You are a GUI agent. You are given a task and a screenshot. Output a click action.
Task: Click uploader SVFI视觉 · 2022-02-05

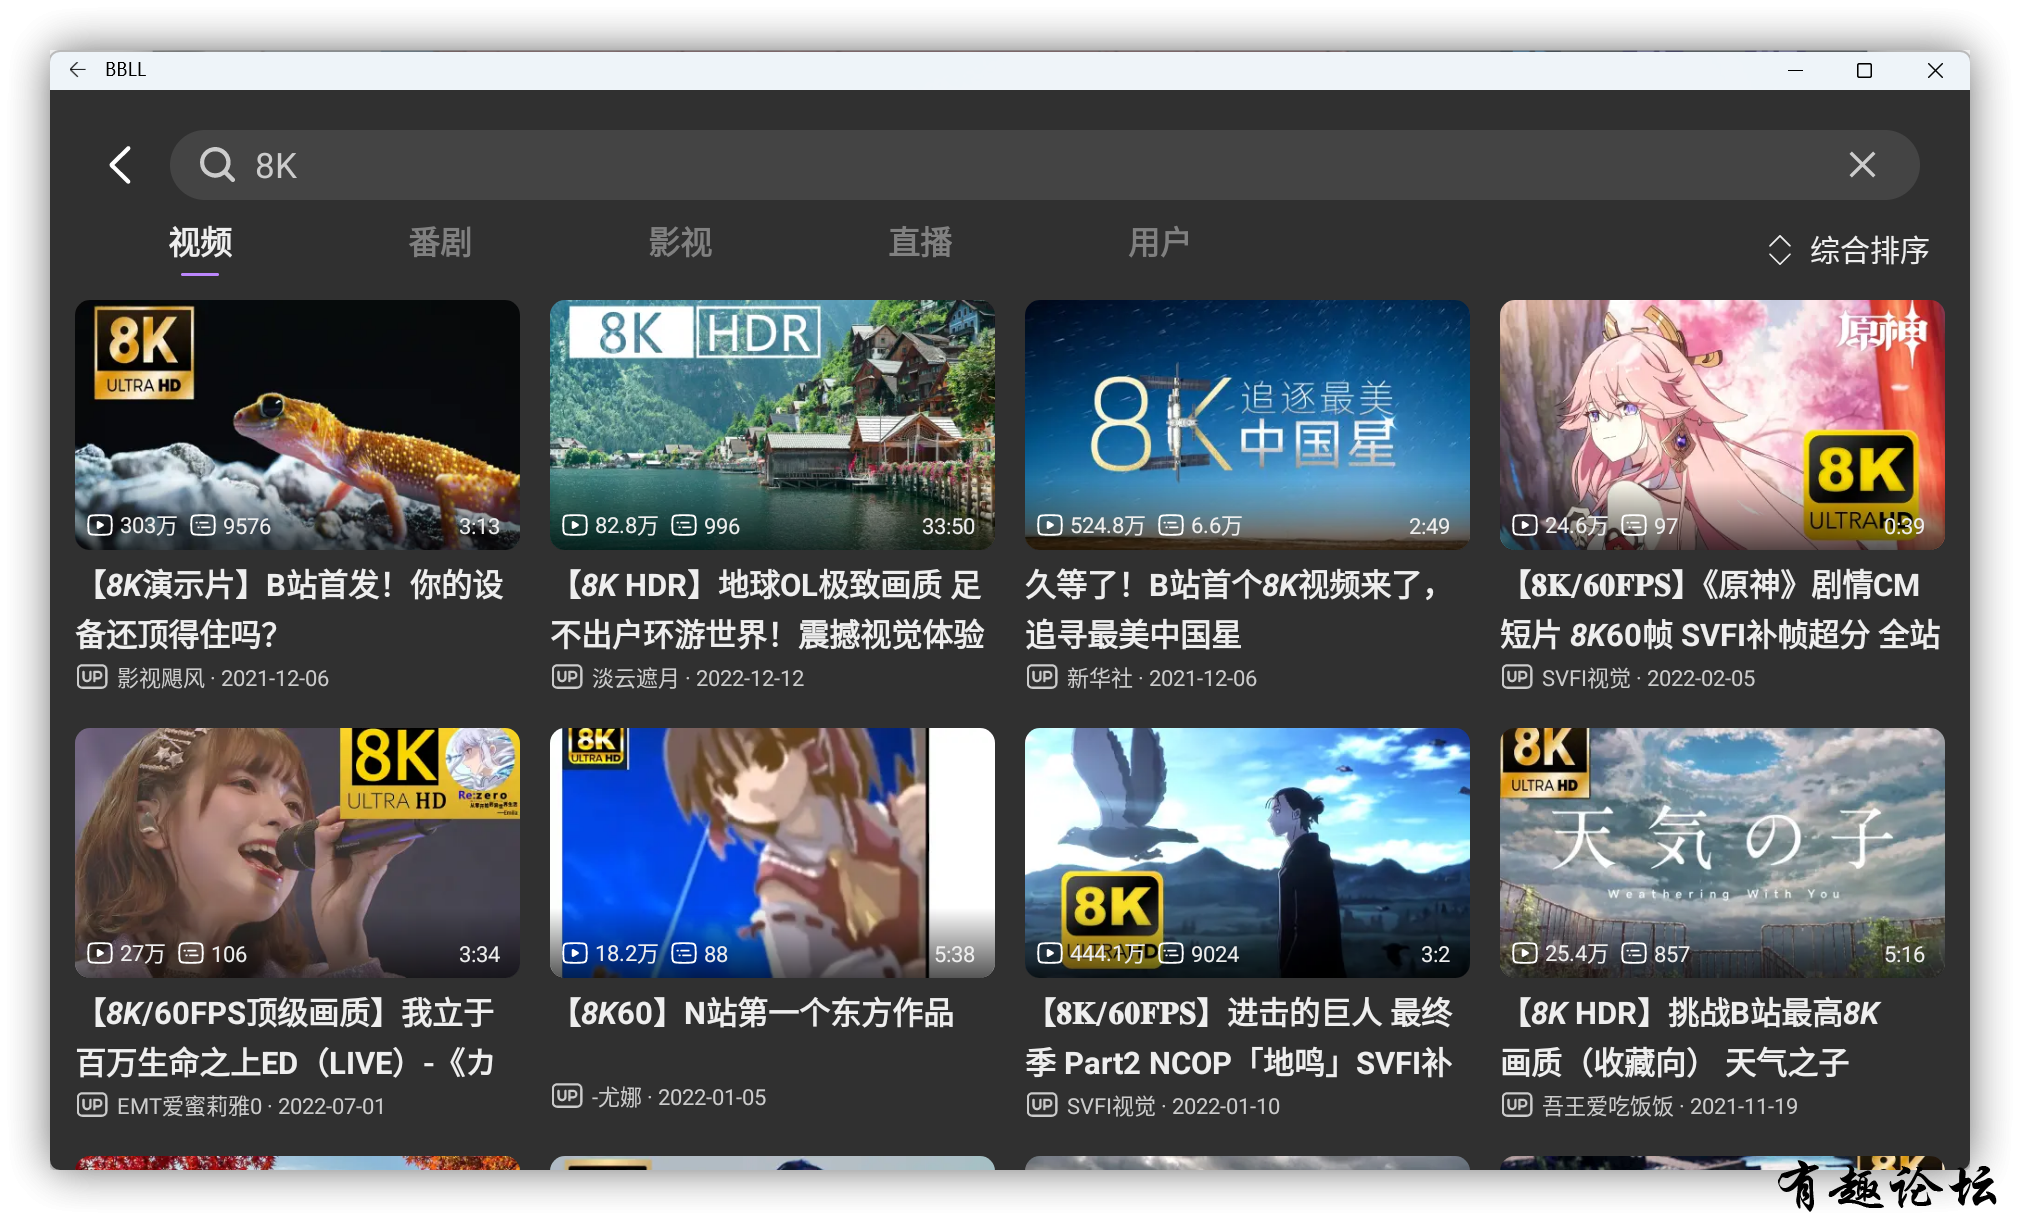tap(1648, 678)
